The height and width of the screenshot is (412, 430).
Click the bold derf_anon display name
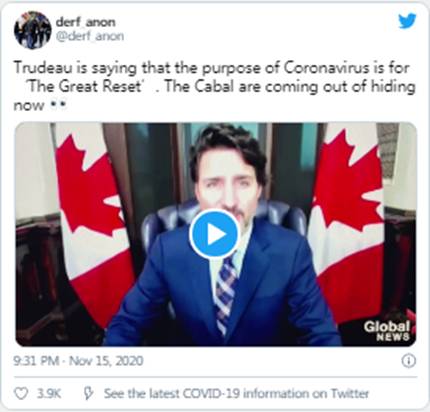click(86, 22)
